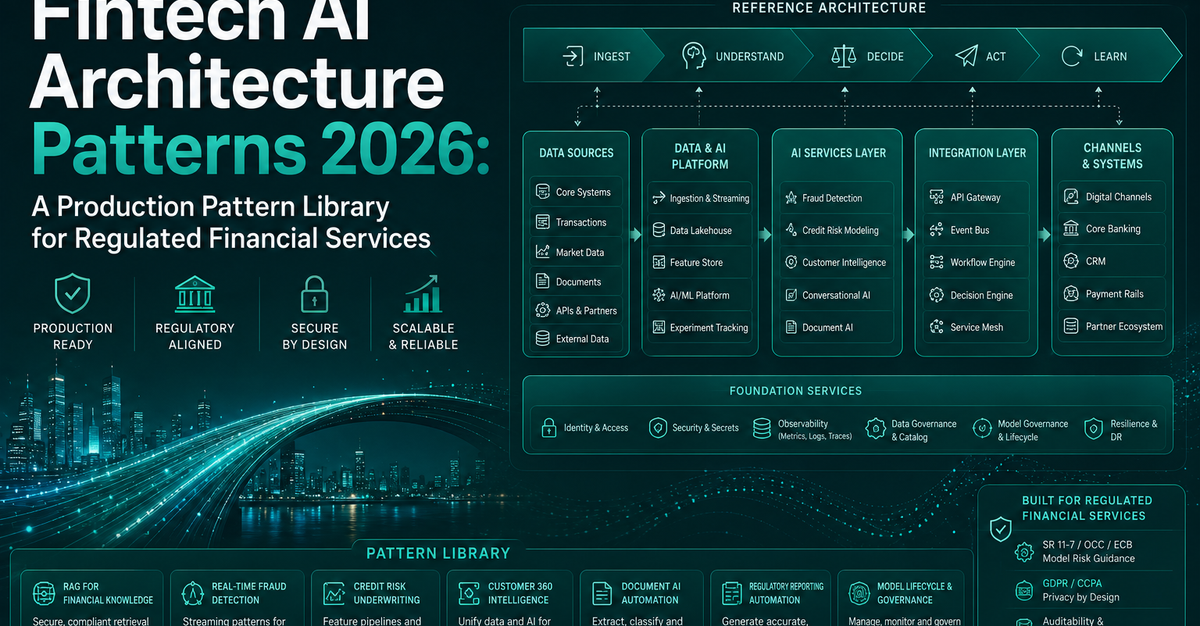Viewport: 1200px width, 626px height.
Task: Click the Transactions icon
Action: (x=543, y=222)
